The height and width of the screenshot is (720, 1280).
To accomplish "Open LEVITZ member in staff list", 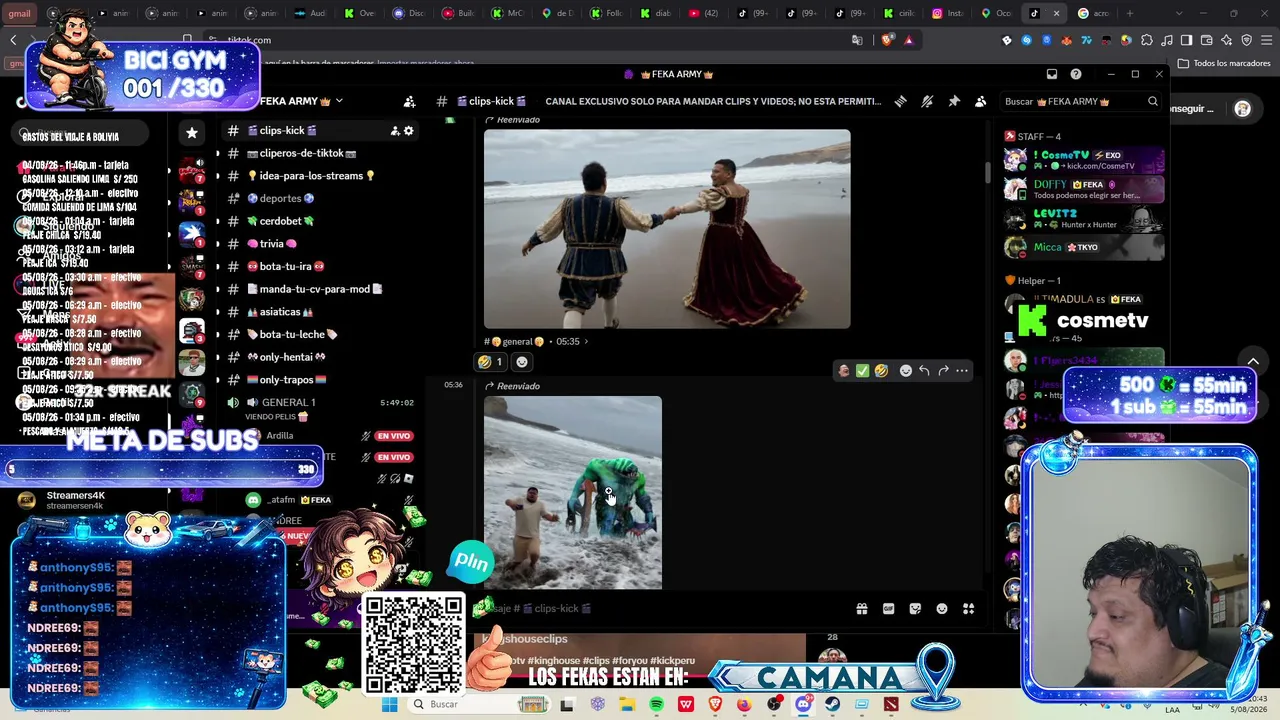I will [x=1084, y=218].
